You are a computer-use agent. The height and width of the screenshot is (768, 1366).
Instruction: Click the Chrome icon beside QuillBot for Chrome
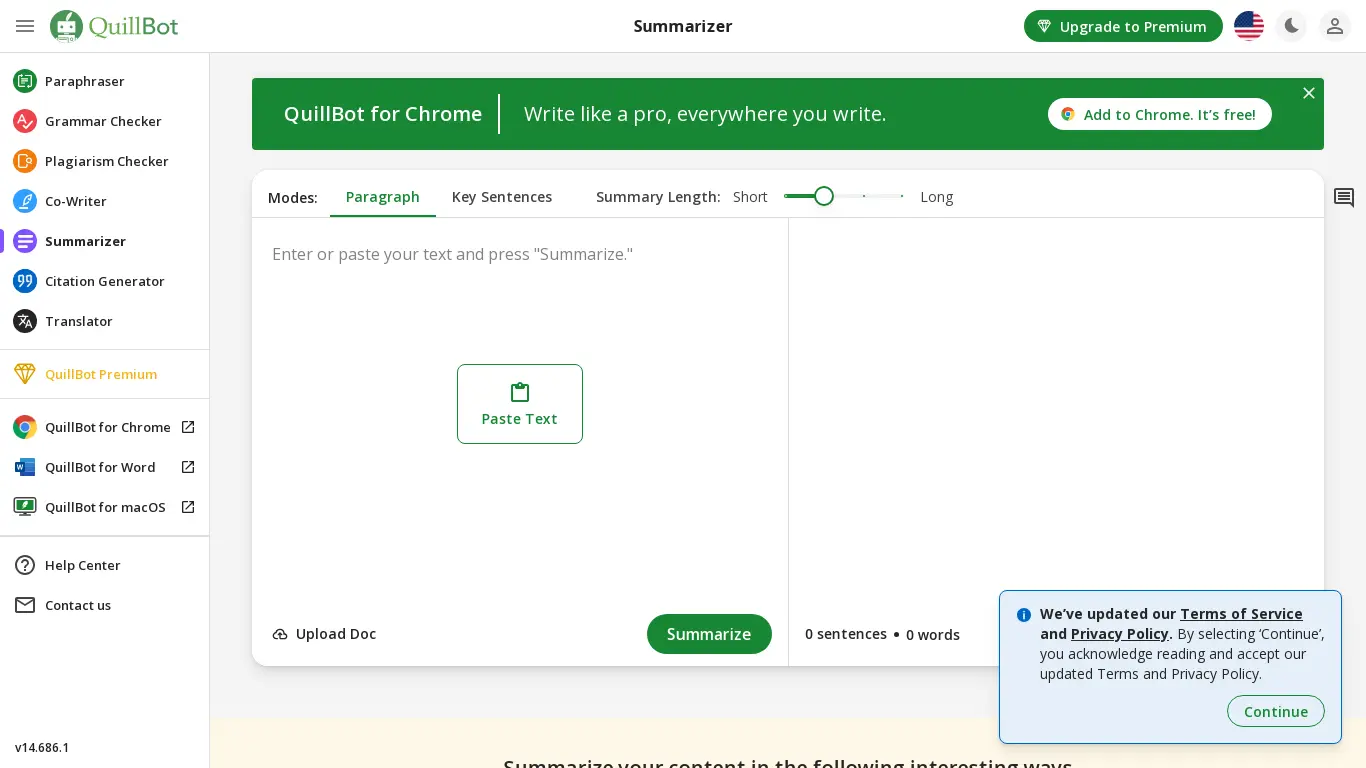[x=25, y=427]
